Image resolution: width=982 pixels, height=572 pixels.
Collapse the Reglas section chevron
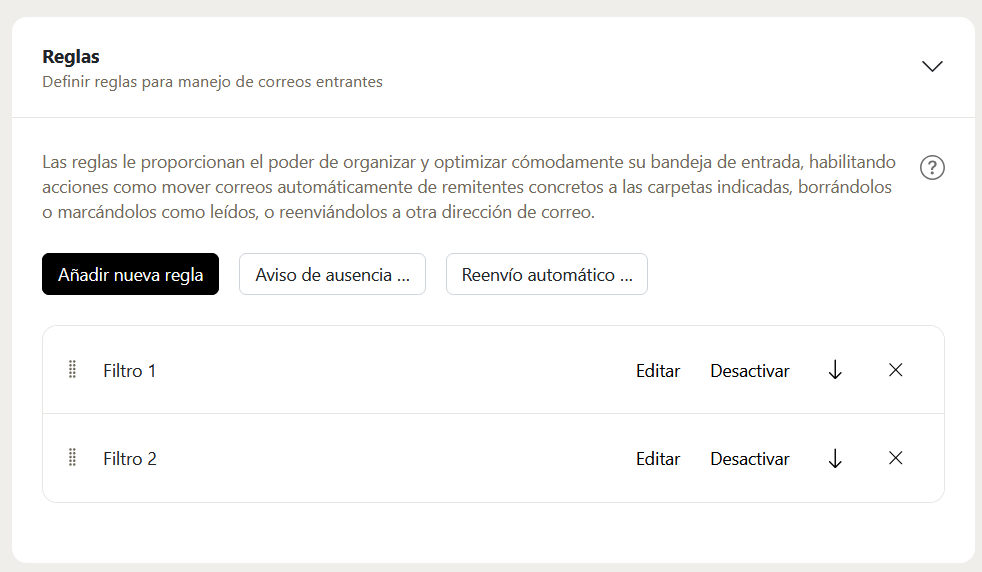point(932,66)
